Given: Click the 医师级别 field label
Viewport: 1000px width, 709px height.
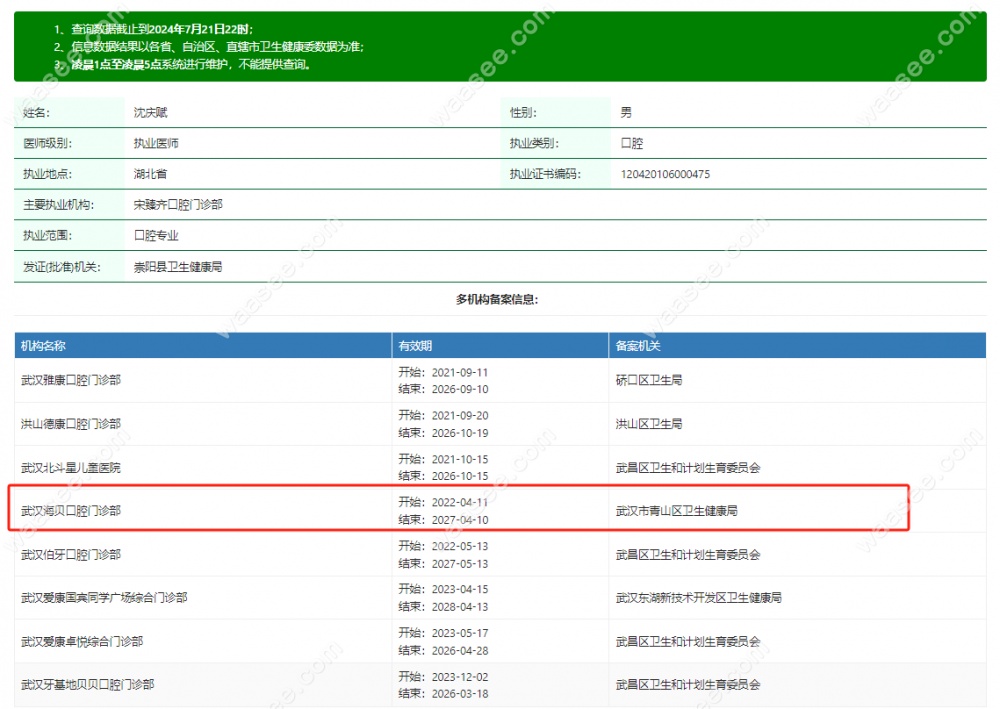Looking at the screenshot, I should pos(47,143).
